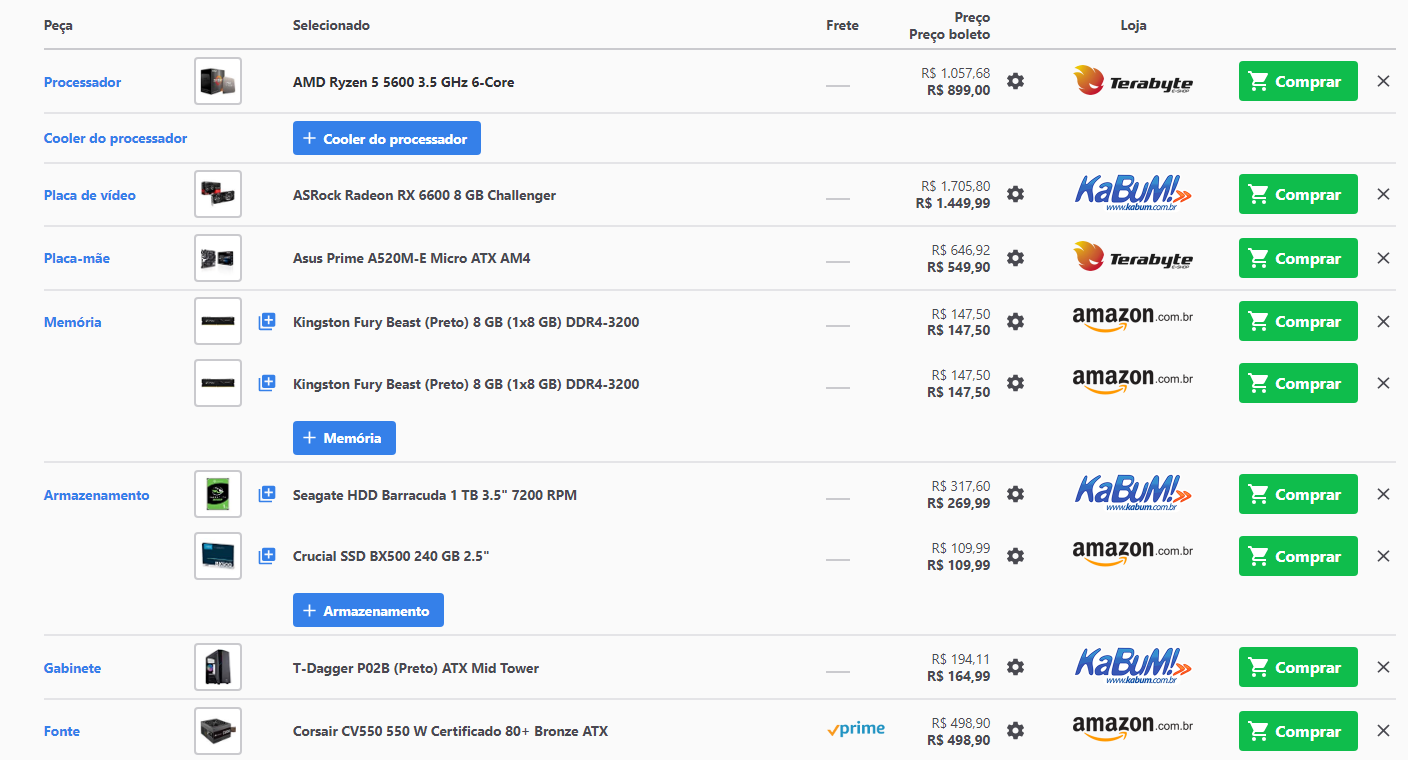1408x760 pixels.
Task: Click the blue plus Memória add button
Action: (x=344, y=438)
